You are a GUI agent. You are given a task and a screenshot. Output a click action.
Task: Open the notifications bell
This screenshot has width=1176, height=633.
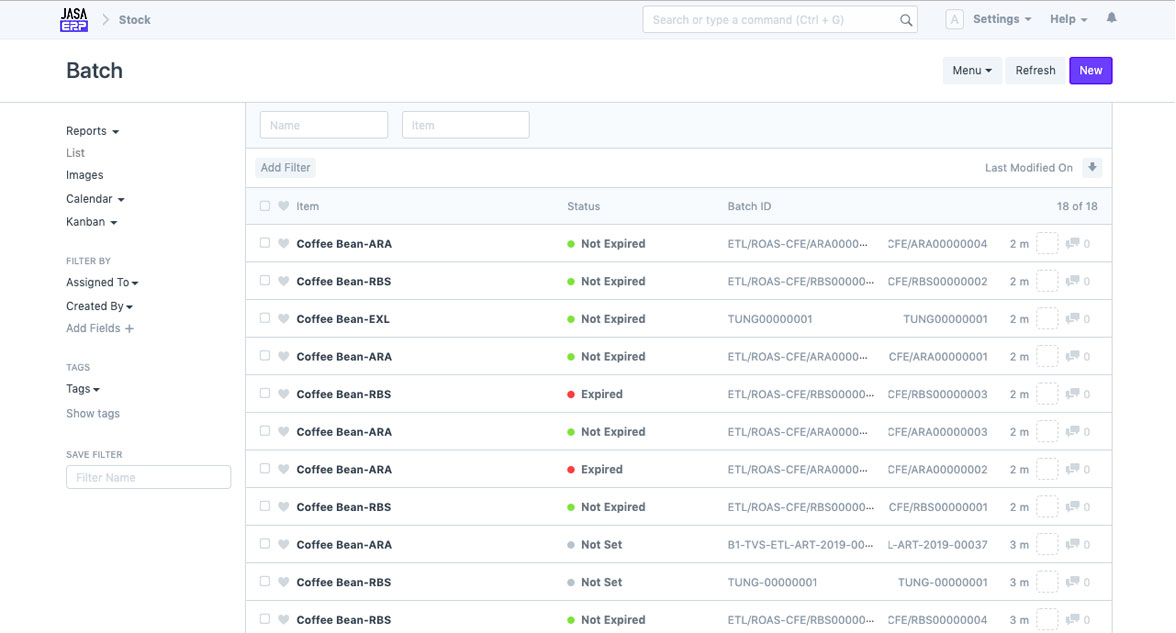[x=1111, y=18]
